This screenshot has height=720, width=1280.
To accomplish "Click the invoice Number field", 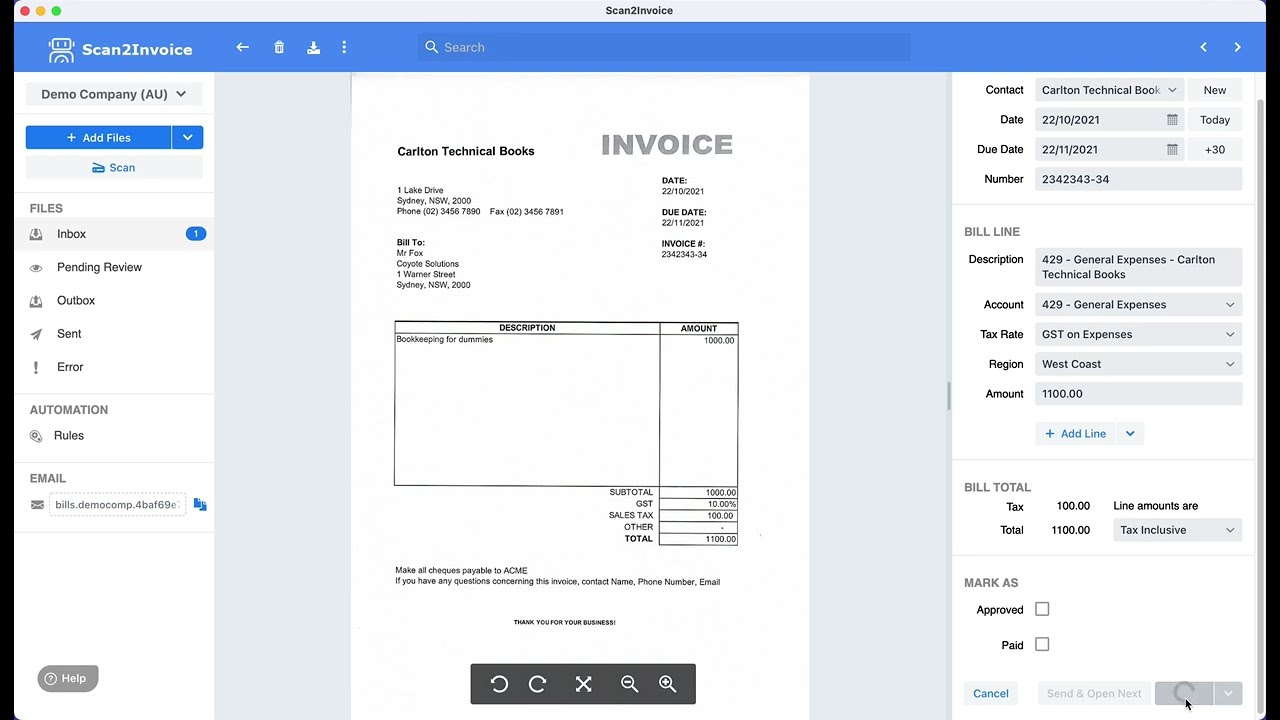I will tap(1139, 179).
